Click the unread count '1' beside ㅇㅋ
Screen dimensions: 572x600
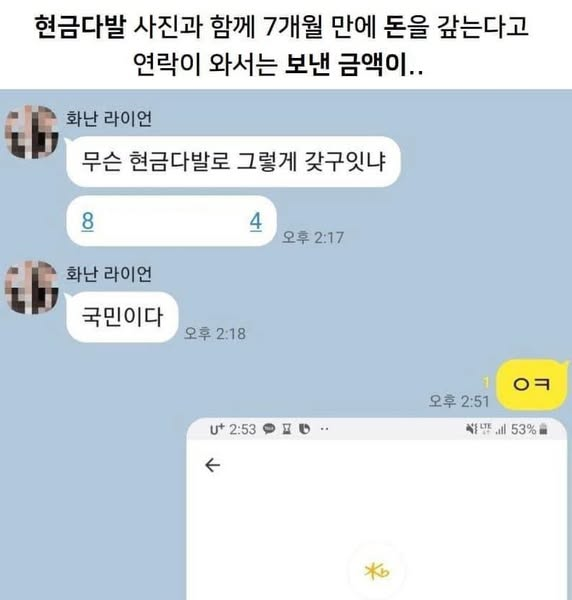pos(486,382)
